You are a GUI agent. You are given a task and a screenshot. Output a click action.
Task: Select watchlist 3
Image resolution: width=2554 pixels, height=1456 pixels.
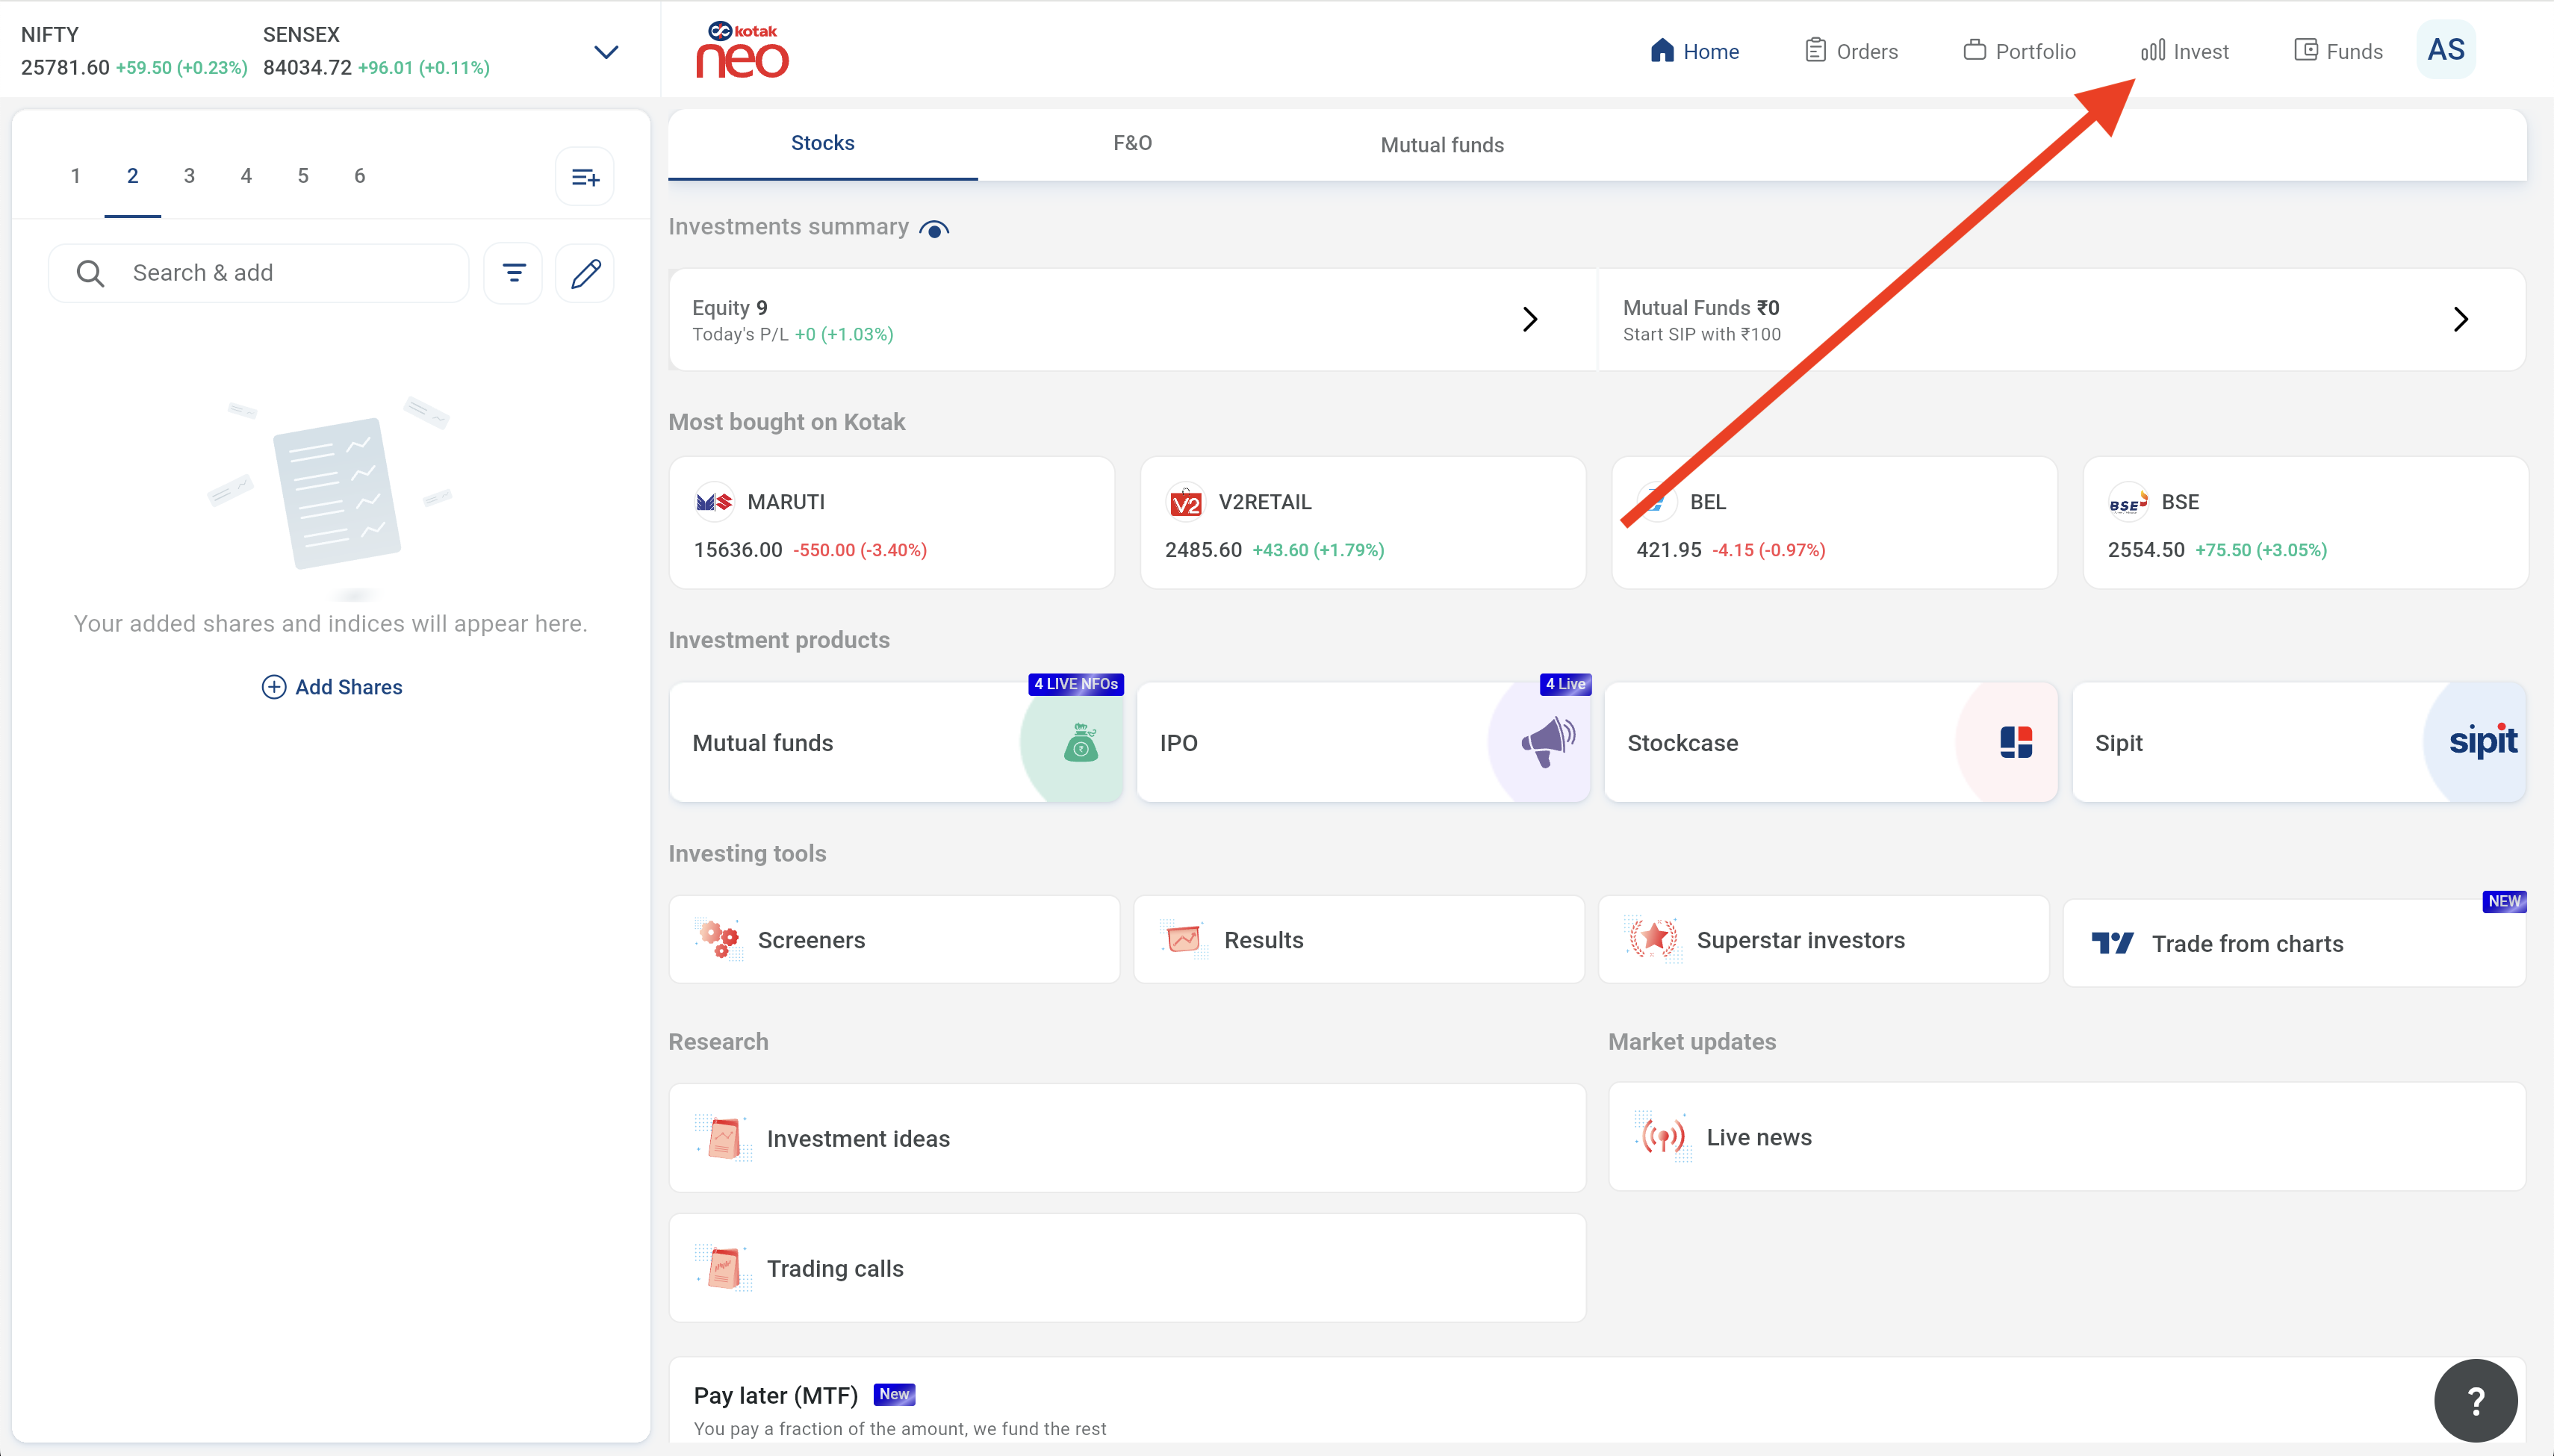(189, 176)
